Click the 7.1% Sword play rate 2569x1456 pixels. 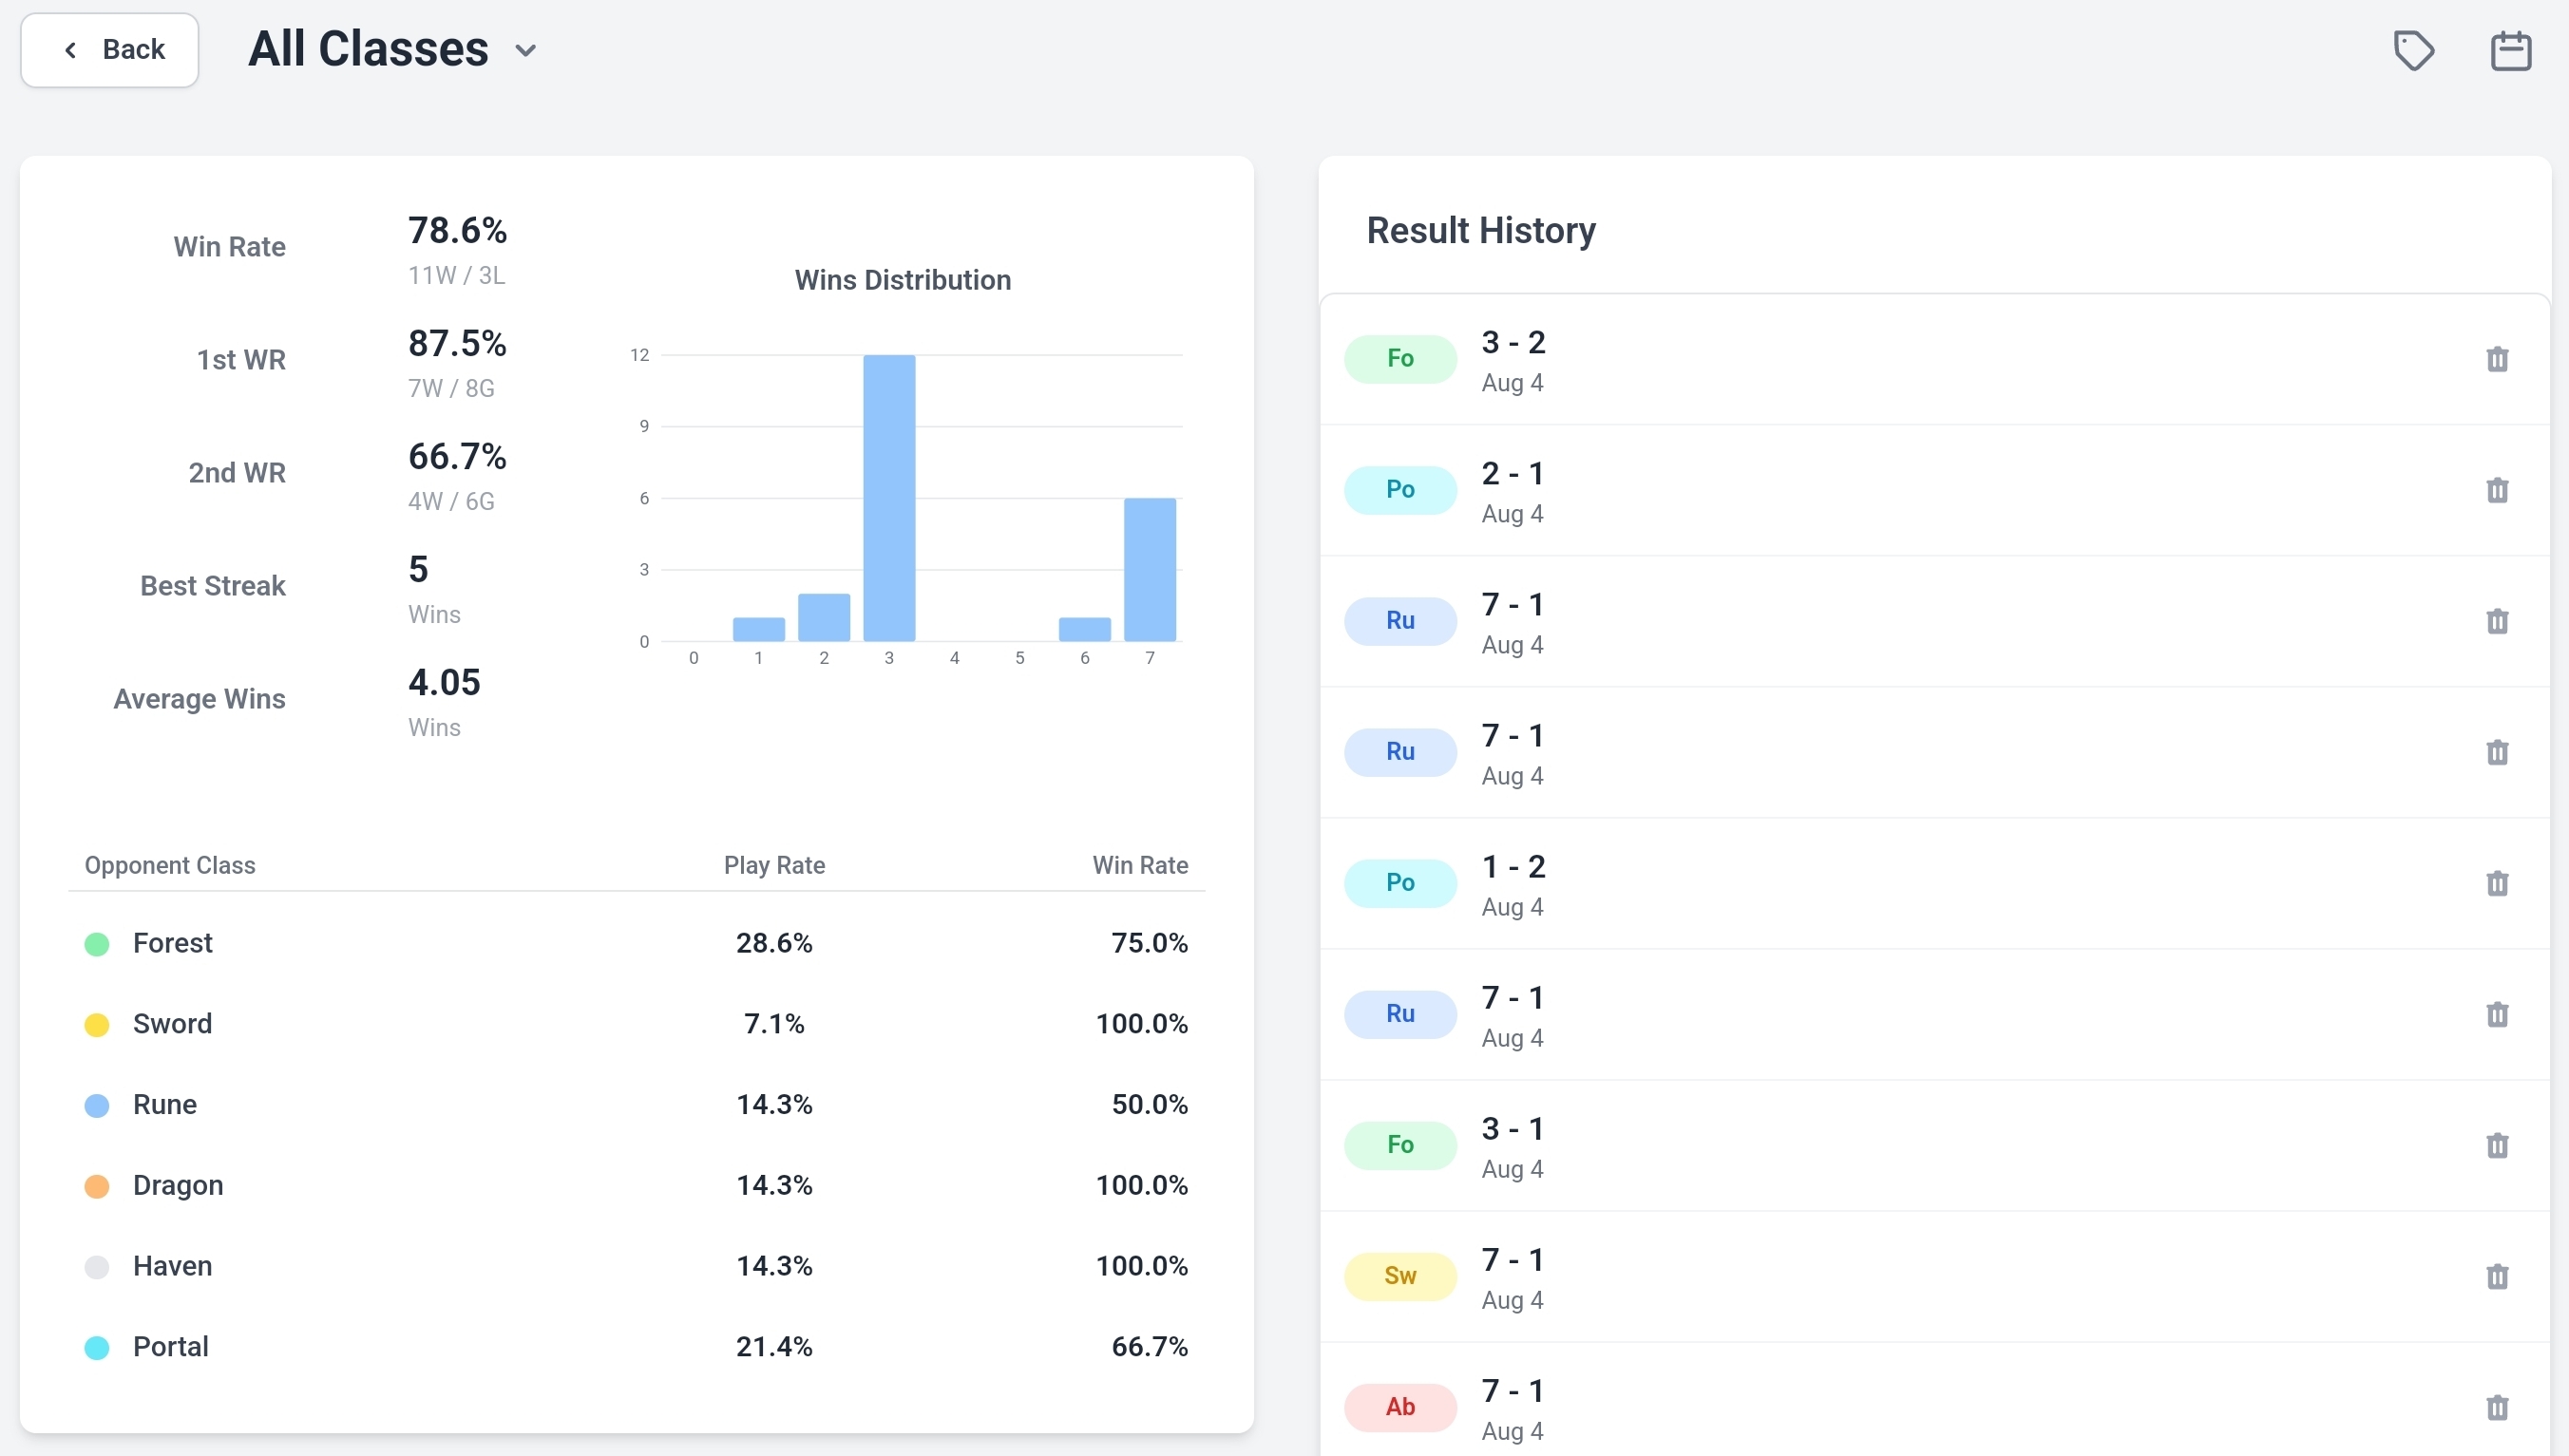point(774,1024)
